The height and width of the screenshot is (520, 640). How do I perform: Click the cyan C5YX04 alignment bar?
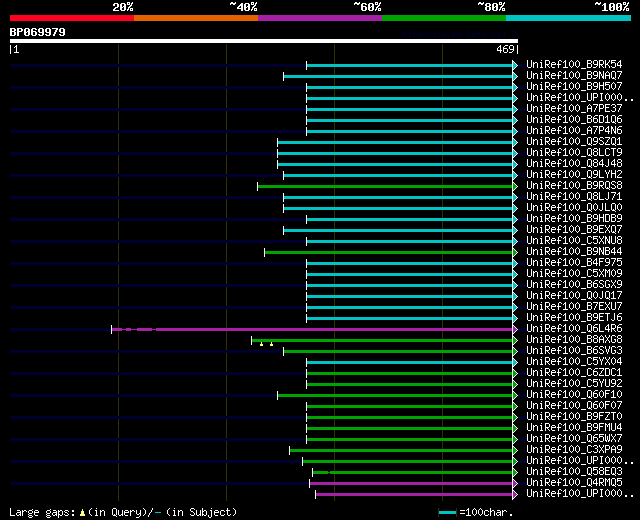click(410, 362)
